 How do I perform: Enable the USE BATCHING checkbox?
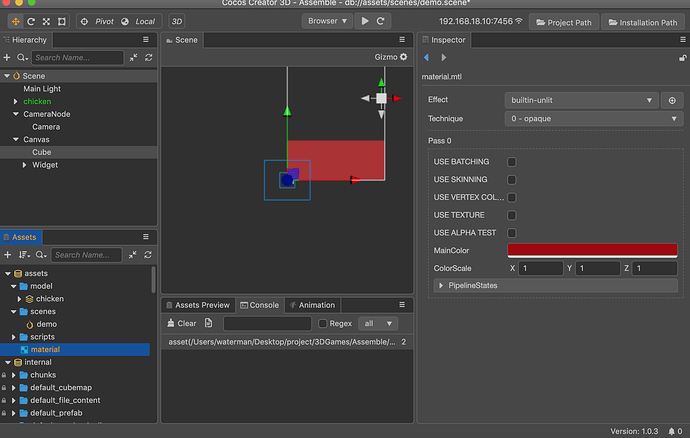coord(511,162)
